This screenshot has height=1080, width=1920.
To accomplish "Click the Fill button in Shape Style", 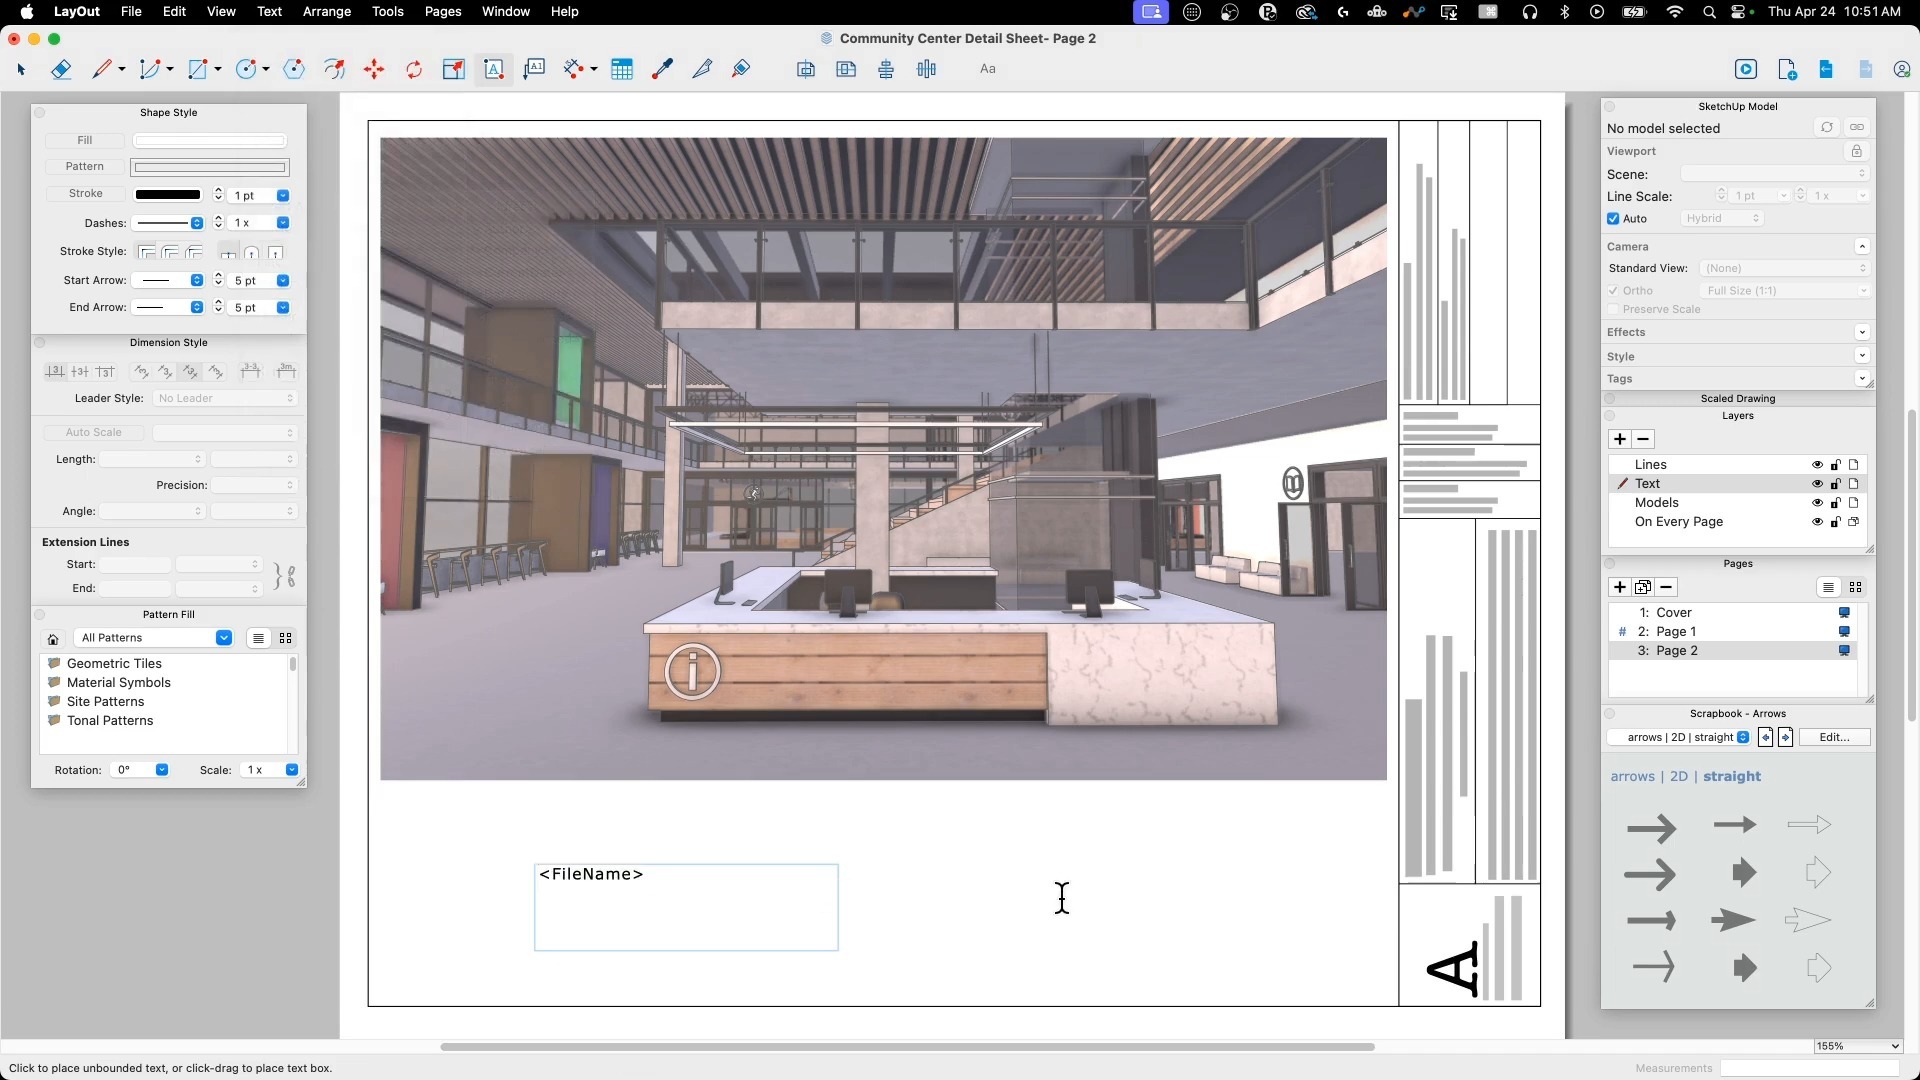I will pyautogui.click(x=85, y=141).
